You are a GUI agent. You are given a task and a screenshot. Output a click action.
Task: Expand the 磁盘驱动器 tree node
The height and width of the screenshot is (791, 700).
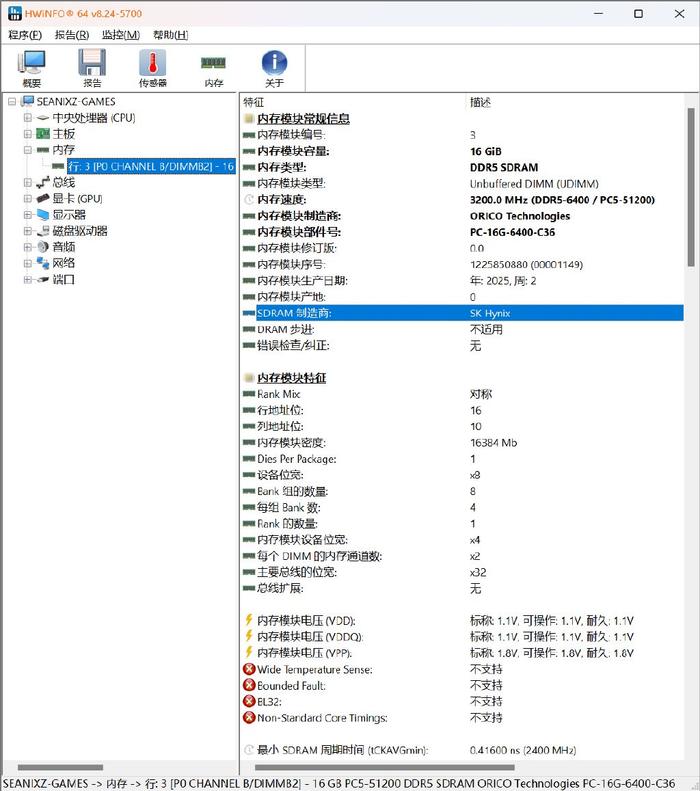28,231
